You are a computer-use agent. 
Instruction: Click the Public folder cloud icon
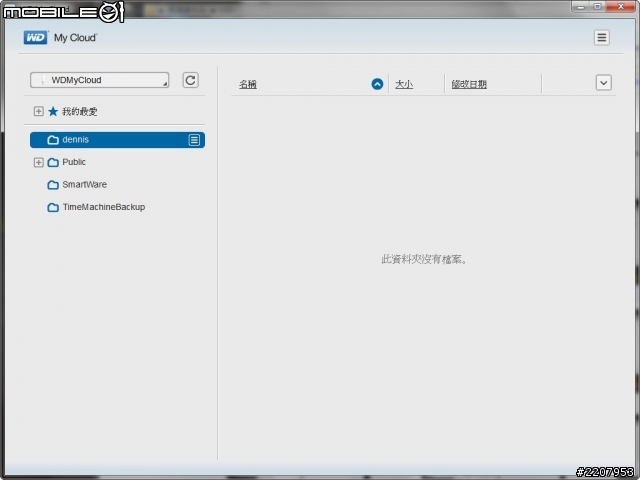tap(53, 162)
